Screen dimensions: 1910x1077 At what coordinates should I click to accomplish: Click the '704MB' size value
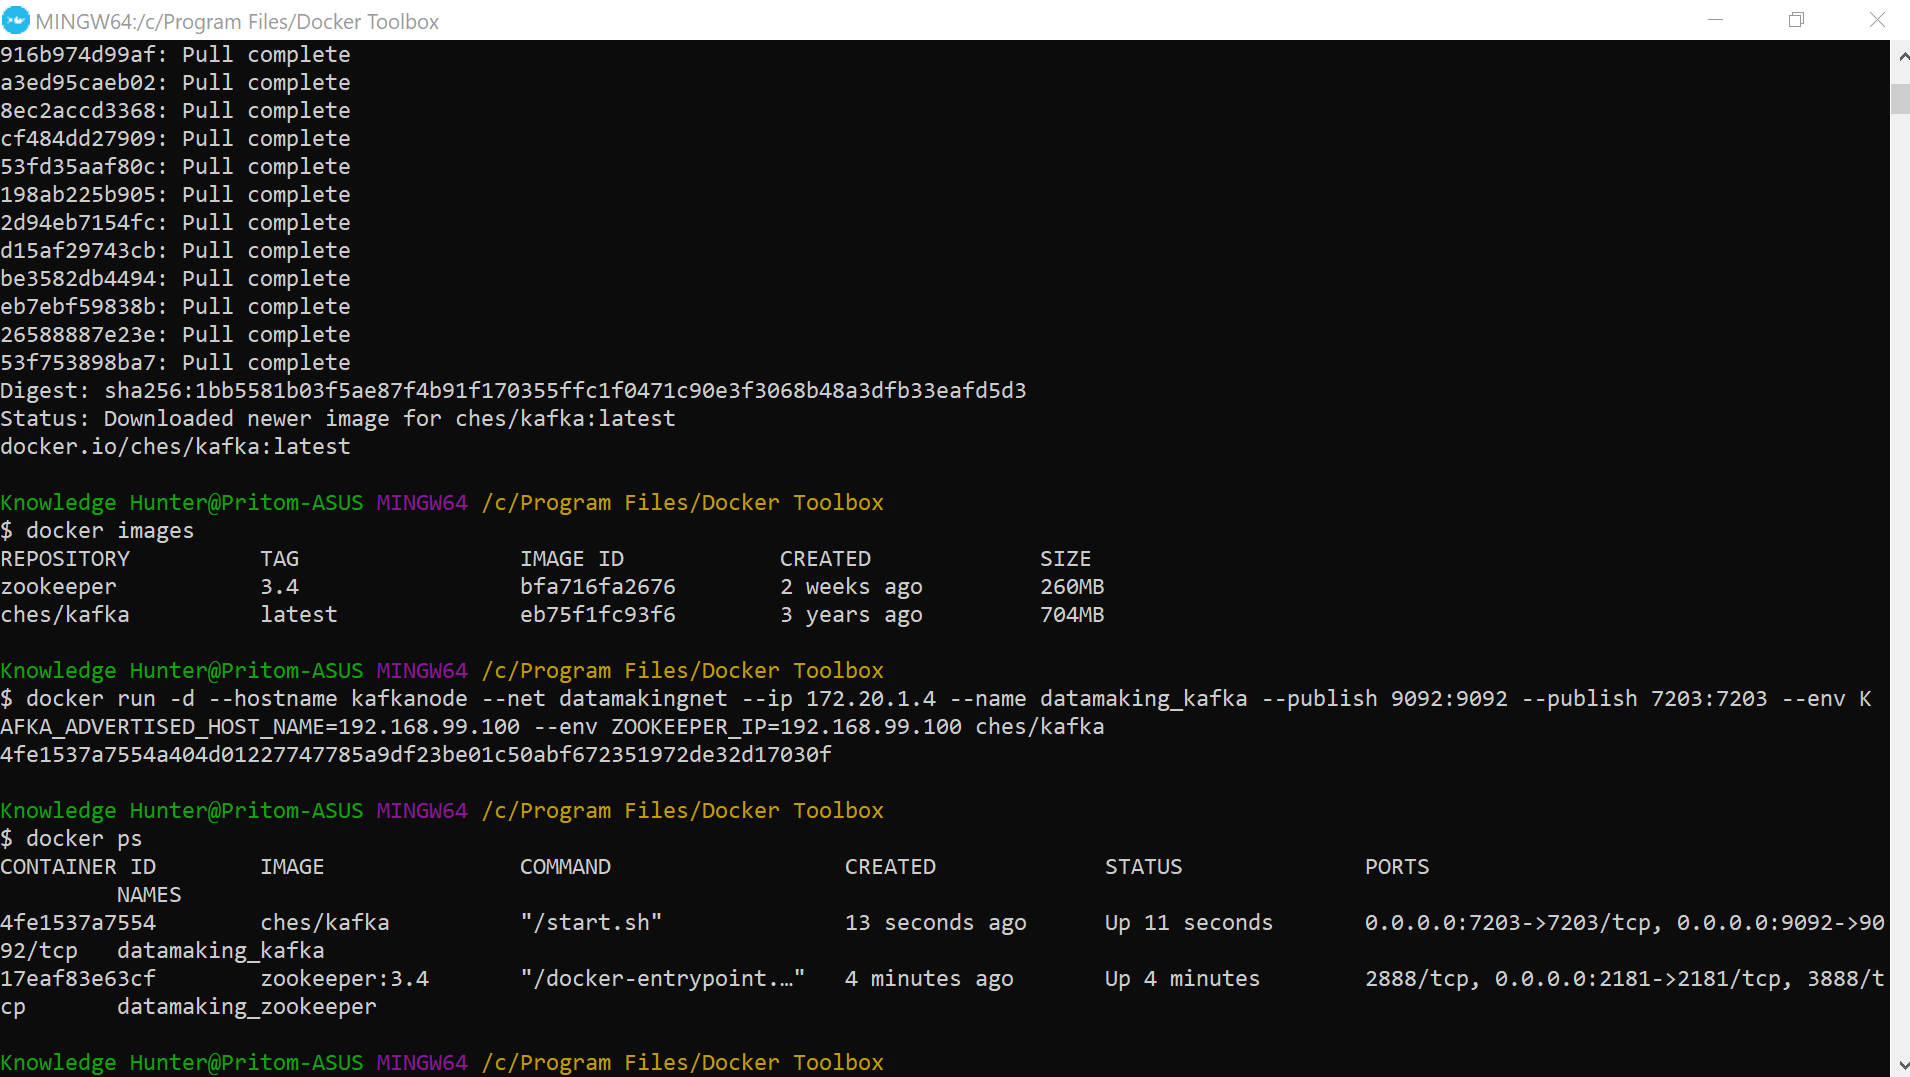point(1072,615)
